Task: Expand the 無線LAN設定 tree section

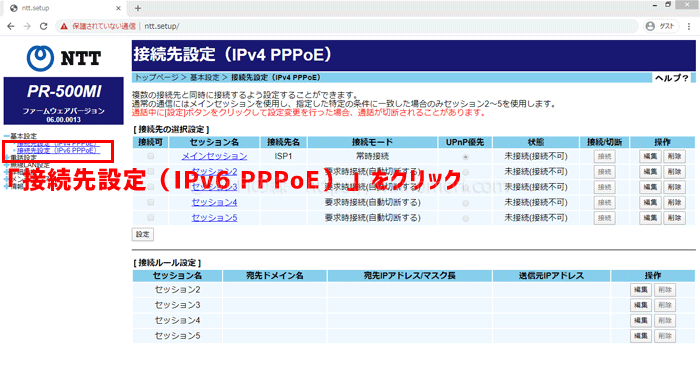Action: click(7, 165)
